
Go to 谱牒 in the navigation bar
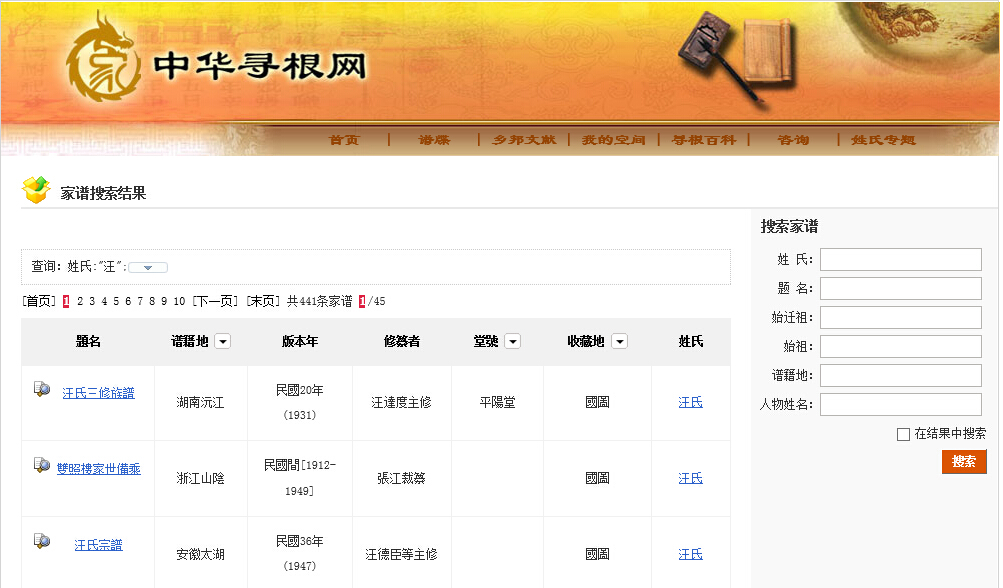pos(434,140)
